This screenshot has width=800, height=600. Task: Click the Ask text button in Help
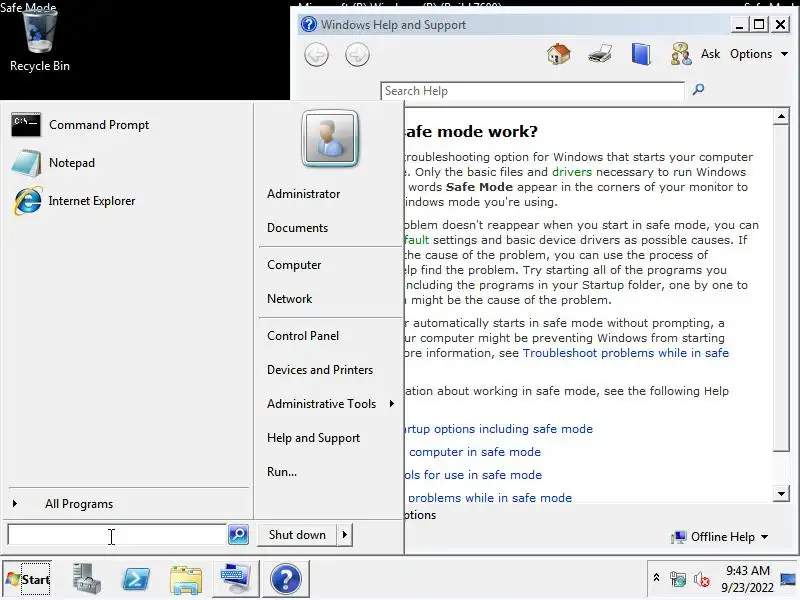(710, 54)
